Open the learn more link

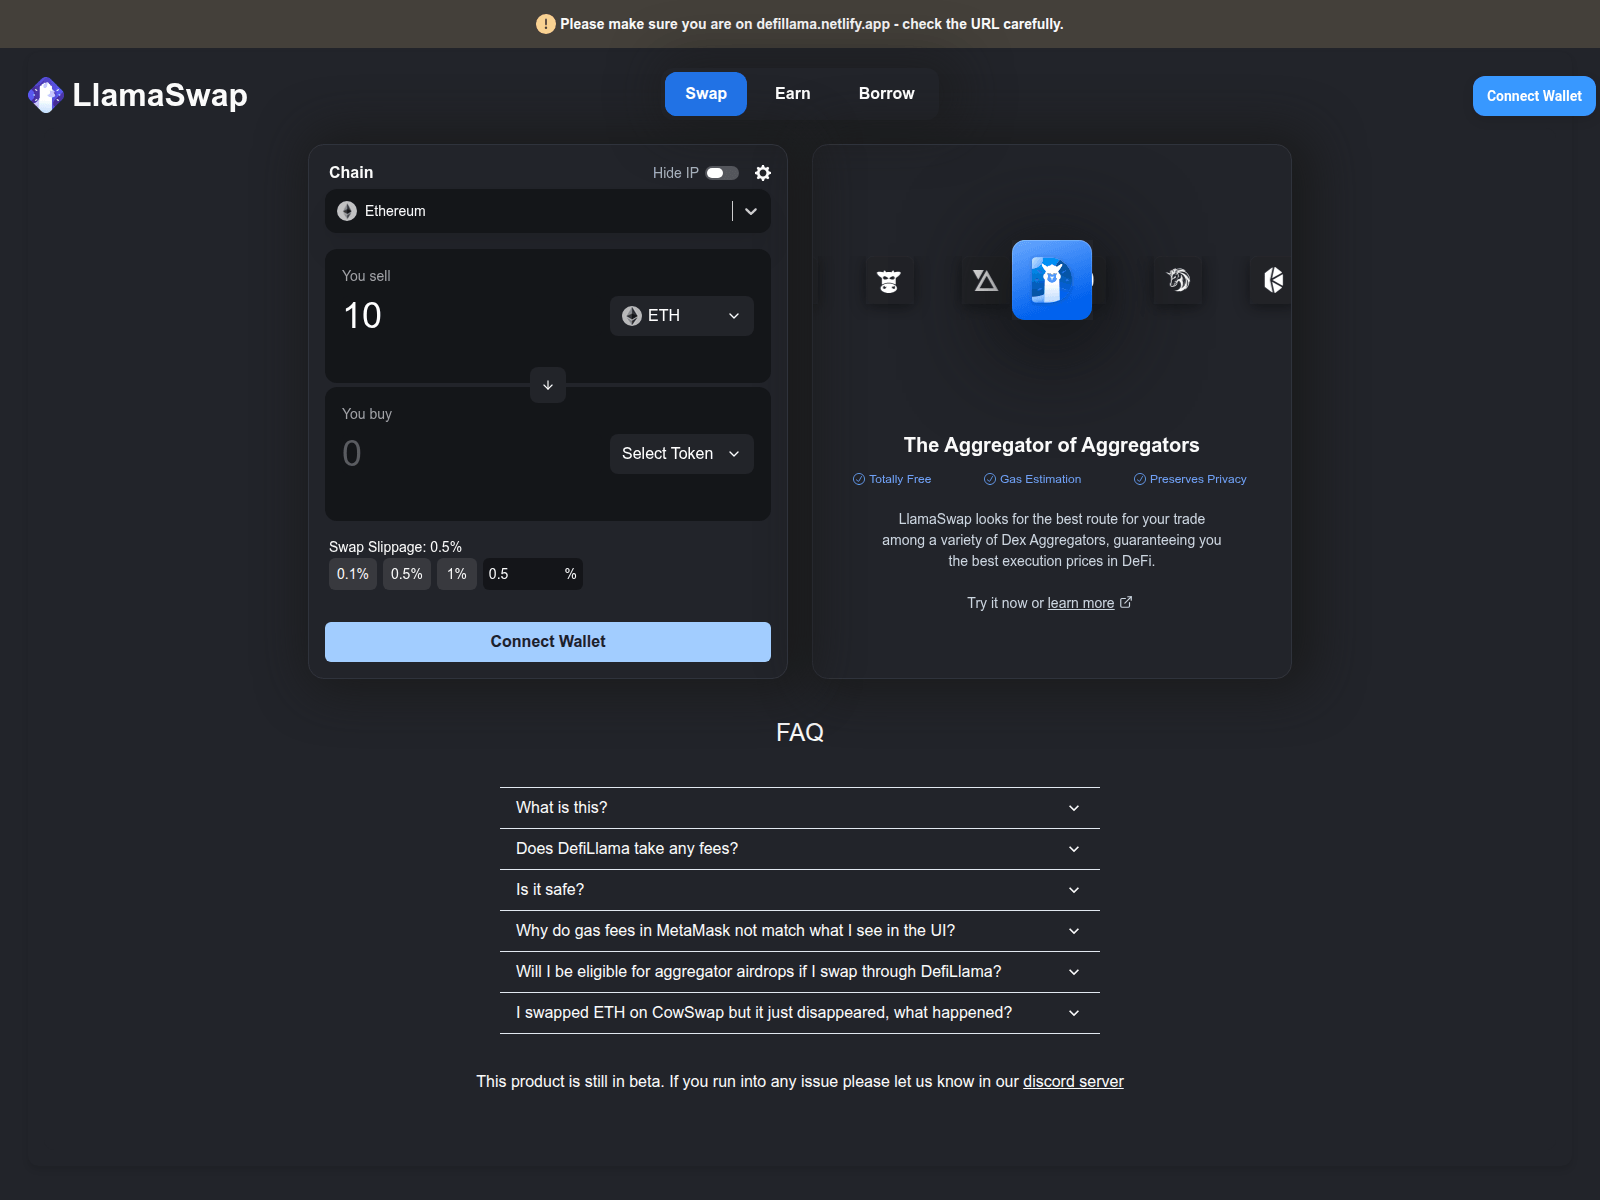point(1081,603)
